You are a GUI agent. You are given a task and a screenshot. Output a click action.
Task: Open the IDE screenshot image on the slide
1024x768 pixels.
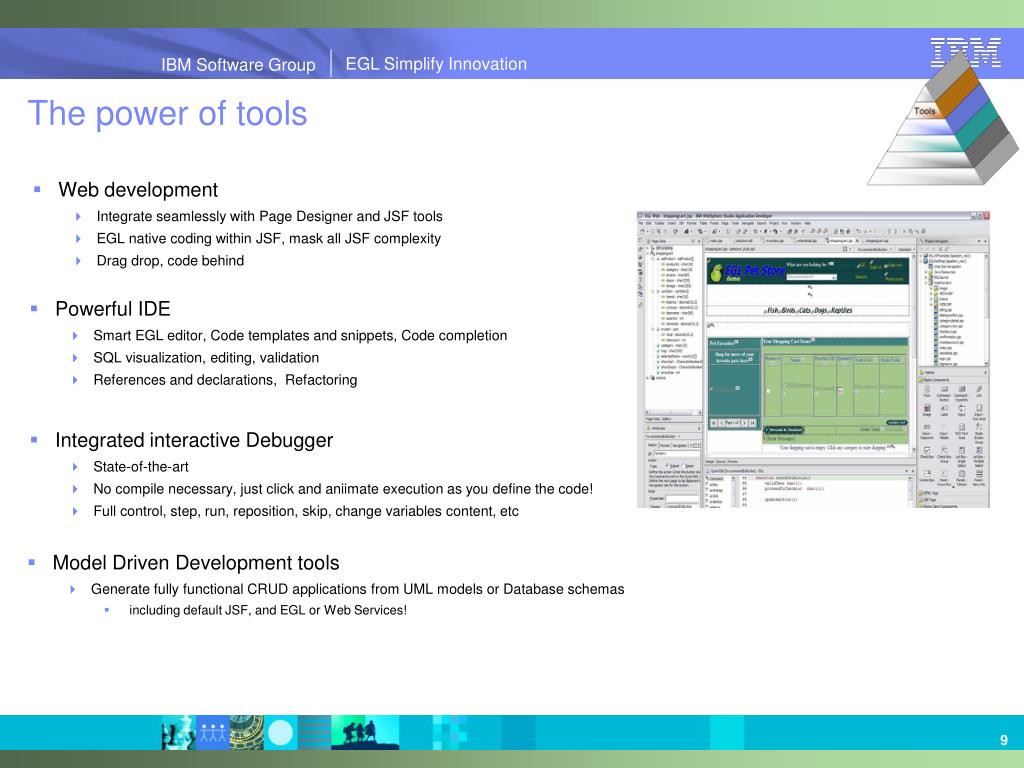point(813,359)
